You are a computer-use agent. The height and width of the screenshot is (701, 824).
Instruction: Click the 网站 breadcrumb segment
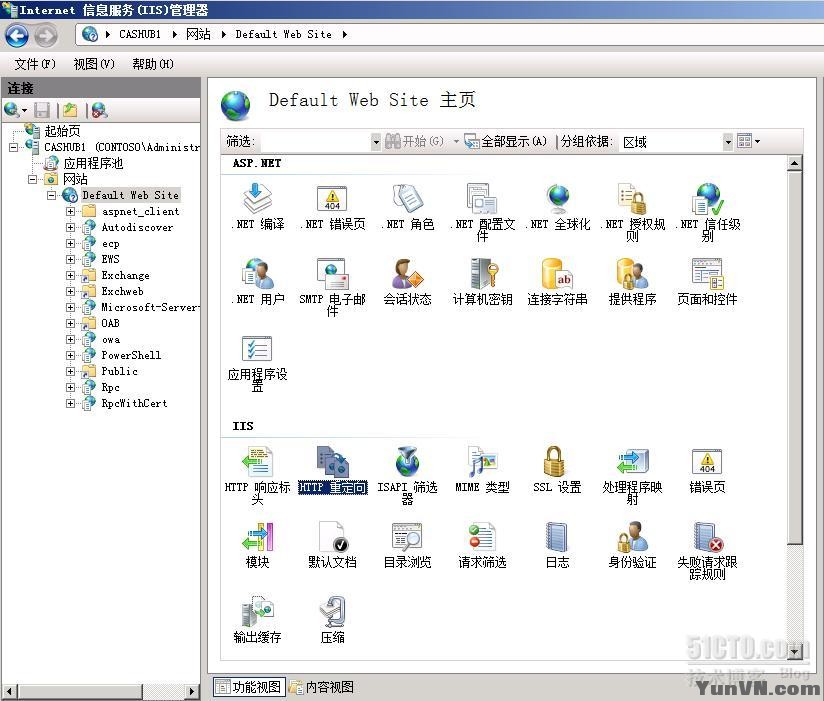click(x=198, y=35)
